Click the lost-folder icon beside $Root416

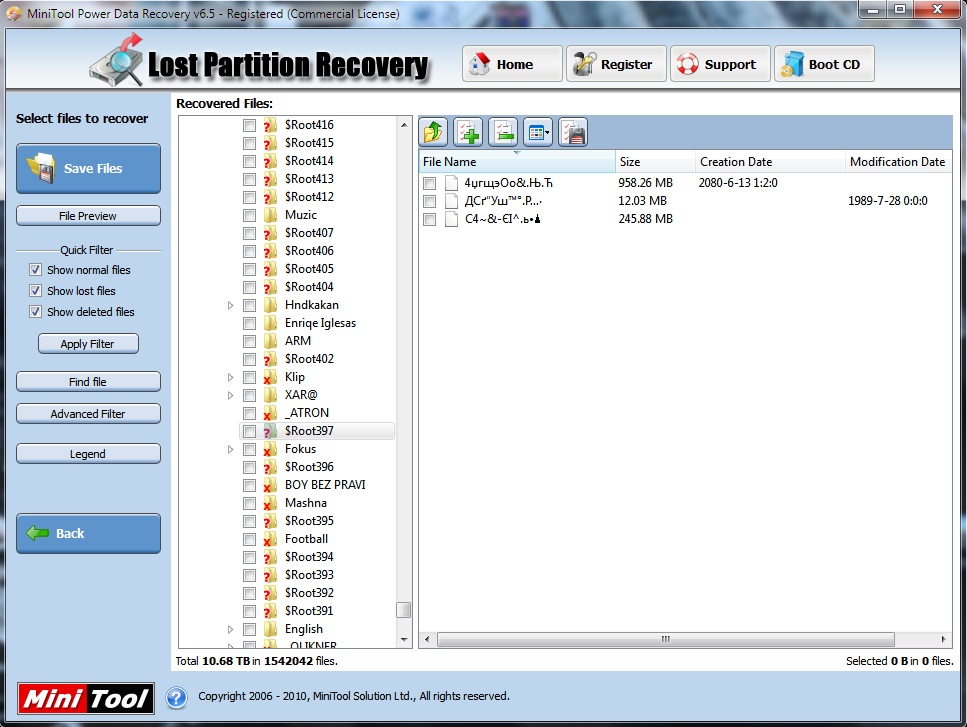[x=270, y=125]
